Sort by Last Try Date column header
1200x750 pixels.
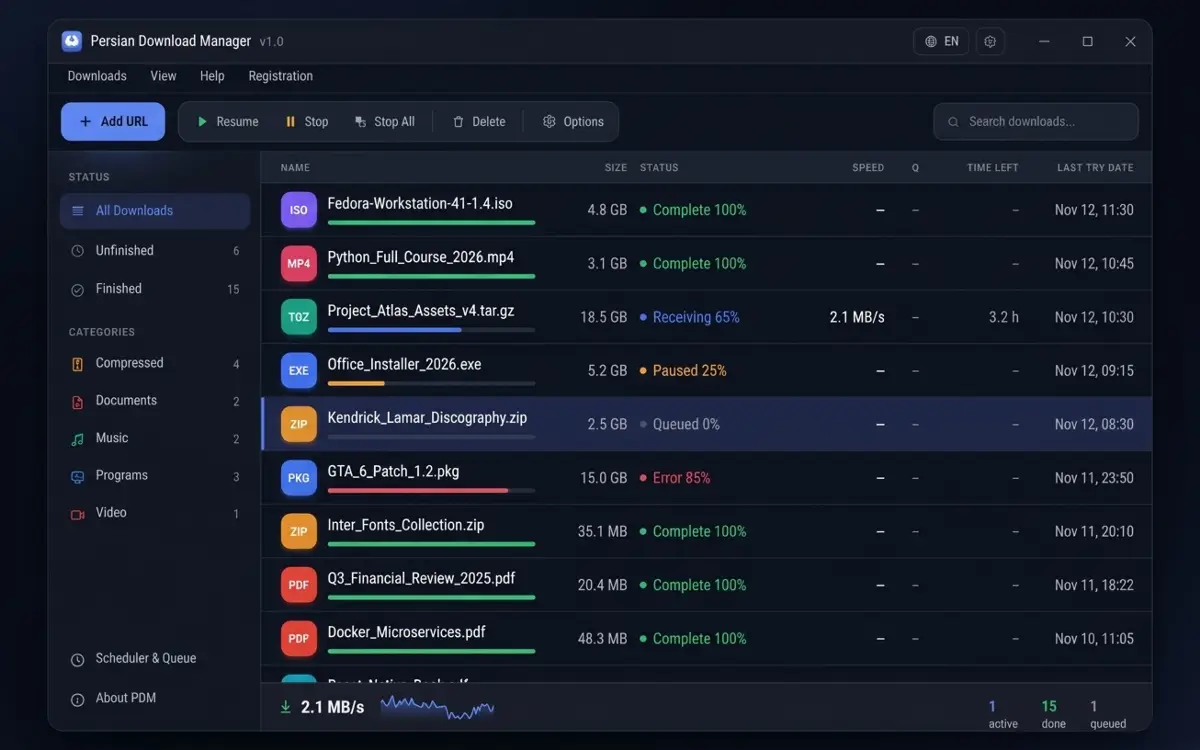coord(1095,168)
